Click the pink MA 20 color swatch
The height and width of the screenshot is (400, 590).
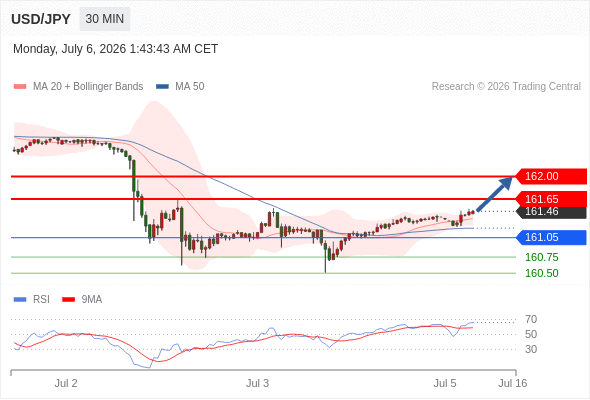tap(20, 87)
